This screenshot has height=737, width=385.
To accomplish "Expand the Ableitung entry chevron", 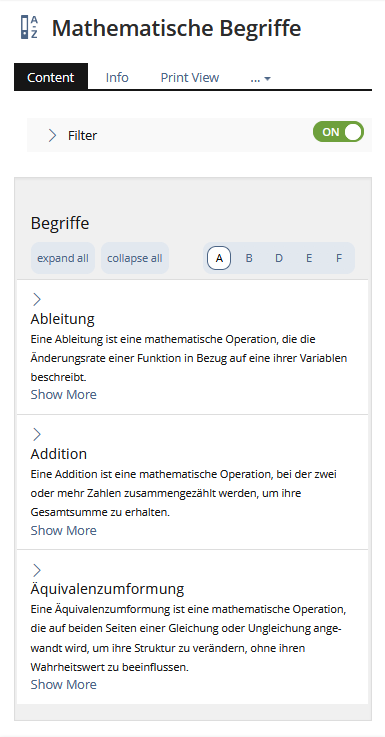I will [x=37, y=299].
